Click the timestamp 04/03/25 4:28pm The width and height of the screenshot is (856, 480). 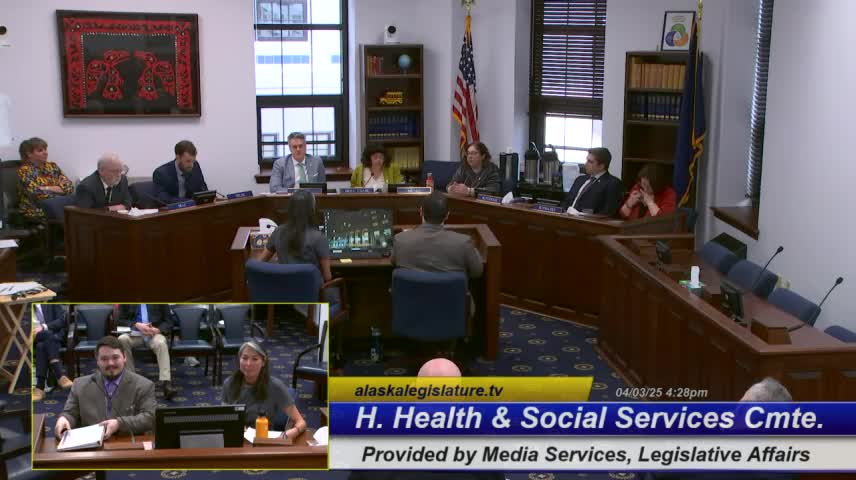(661, 393)
